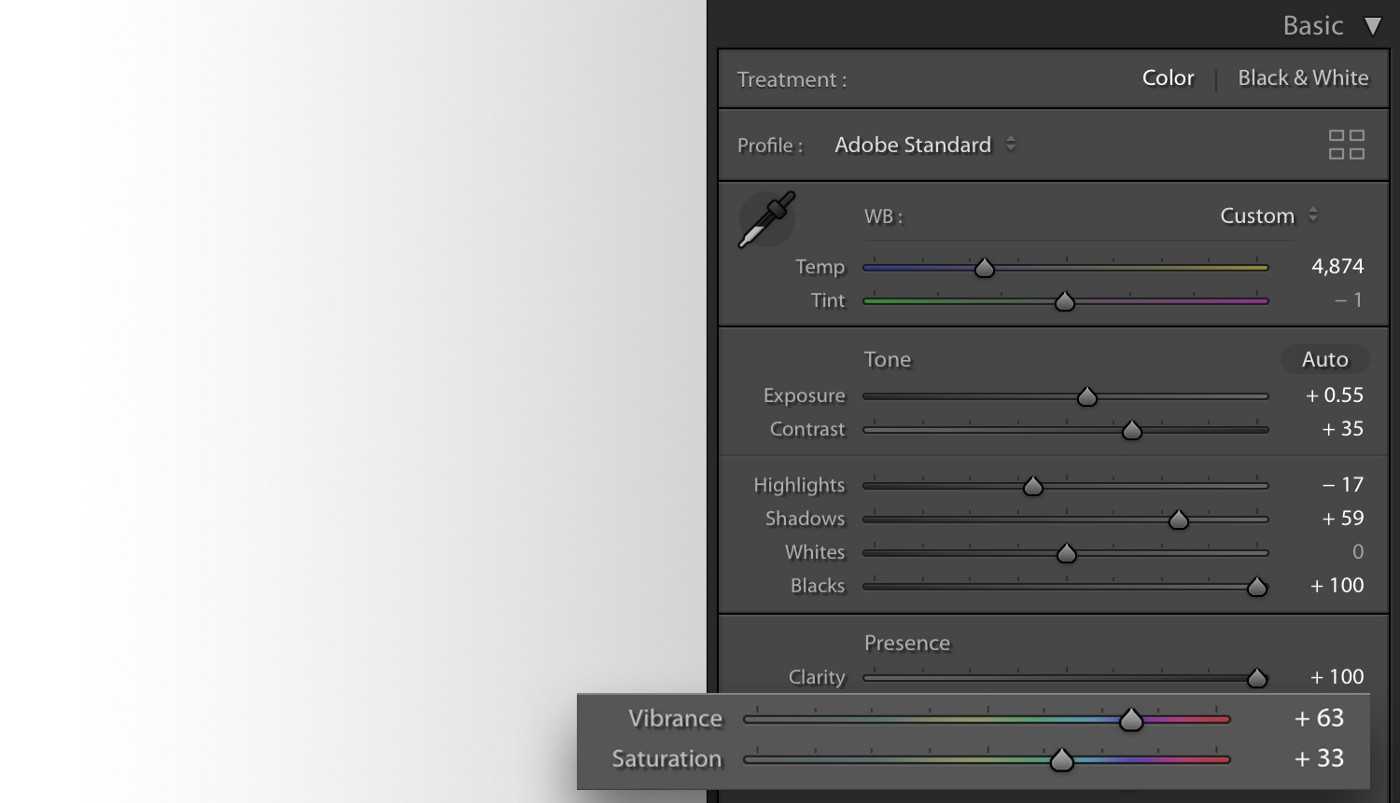Click the Saturation slider handle
The width and height of the screenshot is (1400, 803).
(x=1061, y=760)
